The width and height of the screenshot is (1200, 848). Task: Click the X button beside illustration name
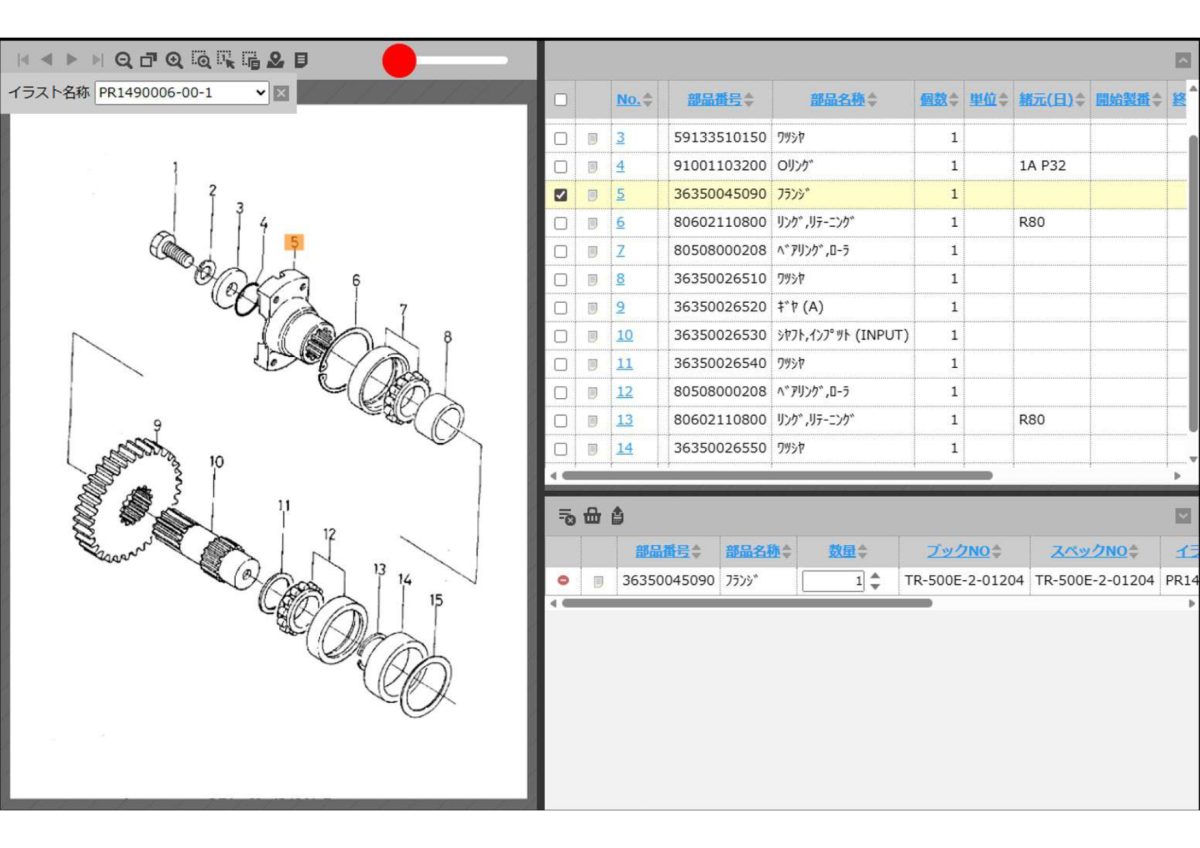281,93
